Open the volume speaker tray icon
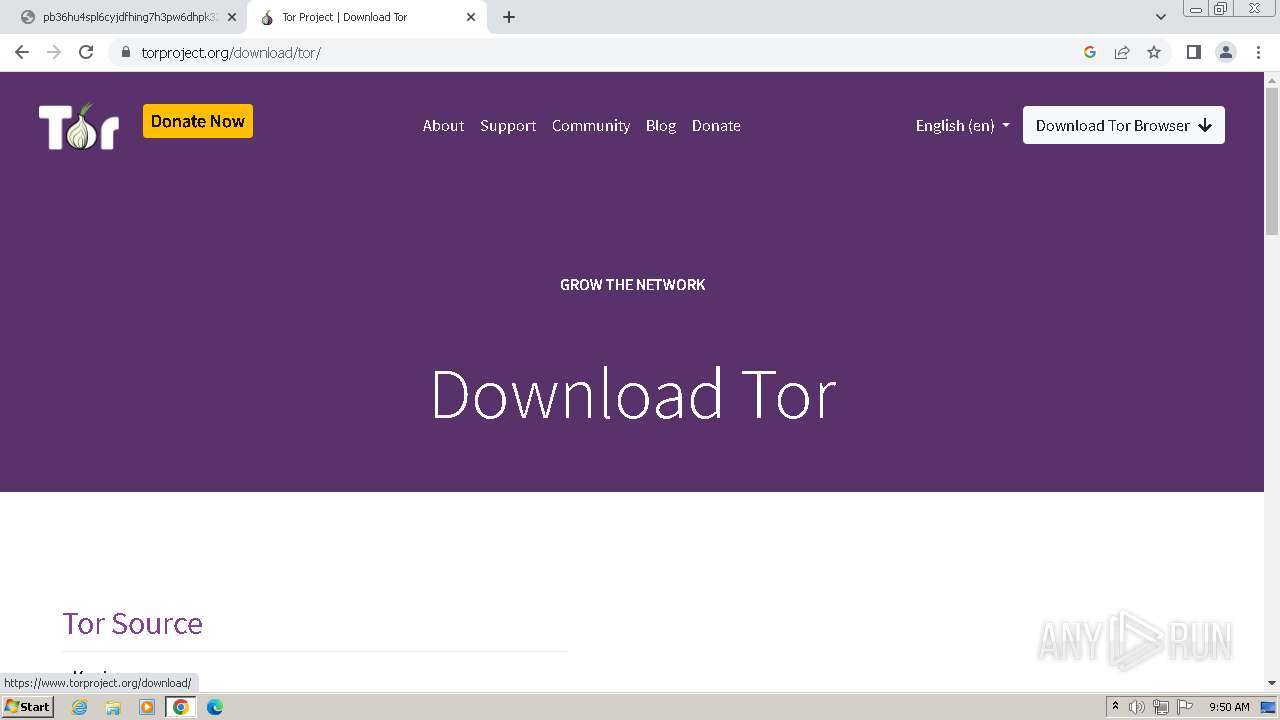Viewport: 1280px width, 720px height. pos(1137,707)
